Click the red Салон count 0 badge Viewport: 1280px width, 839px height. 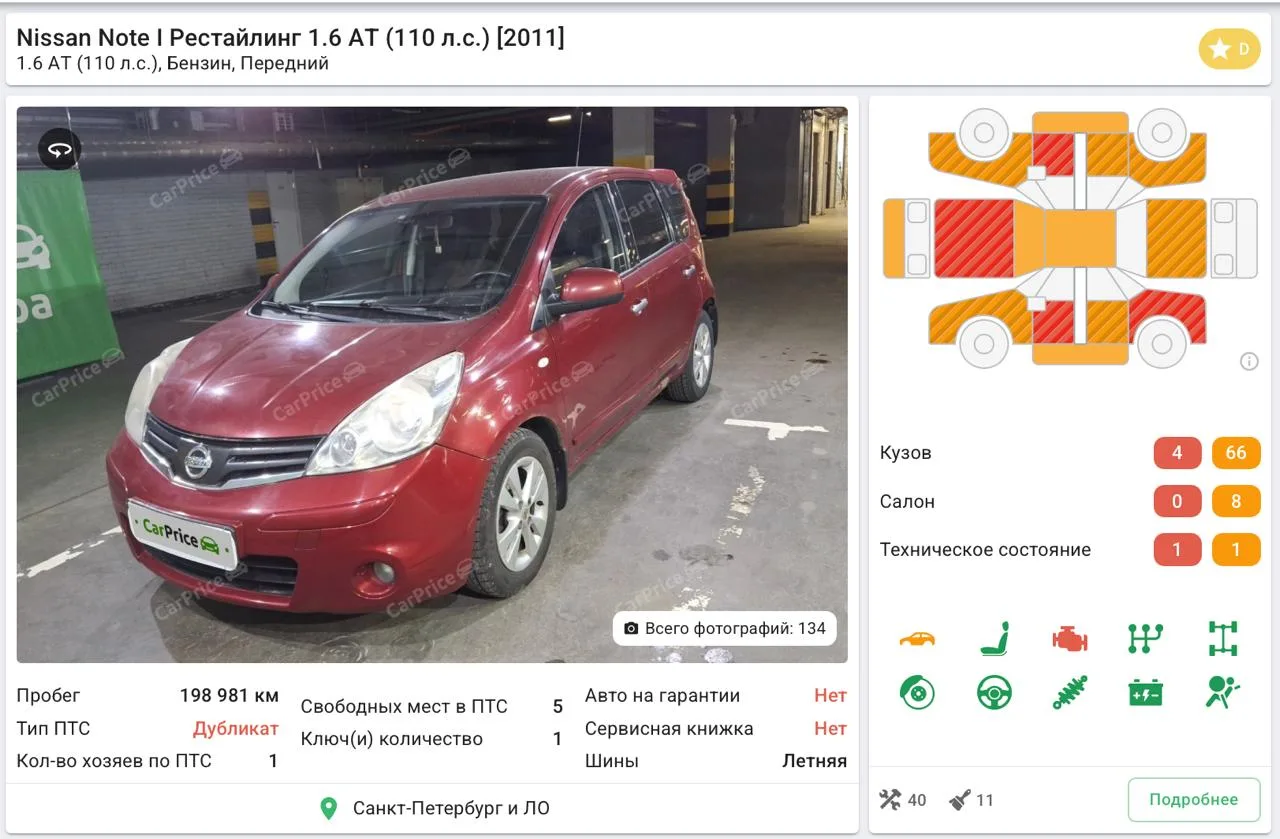click(x=1177, y=501)
